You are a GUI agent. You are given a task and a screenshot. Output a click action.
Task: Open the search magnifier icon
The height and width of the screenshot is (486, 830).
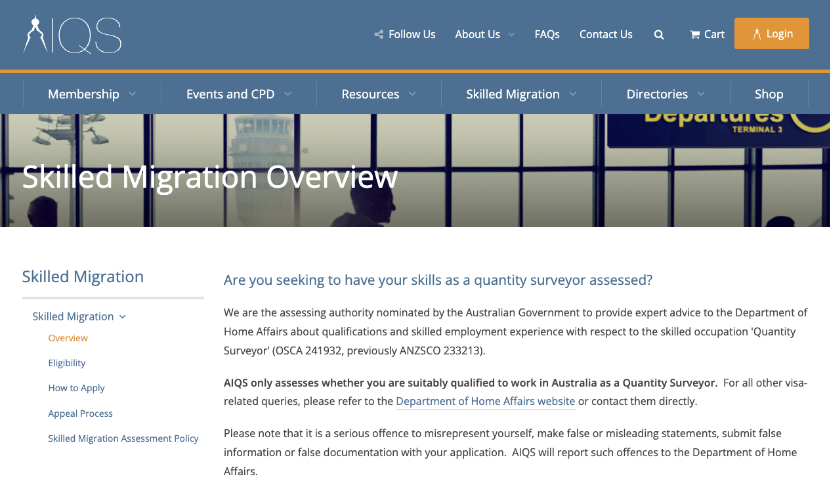tap(659, 34)
